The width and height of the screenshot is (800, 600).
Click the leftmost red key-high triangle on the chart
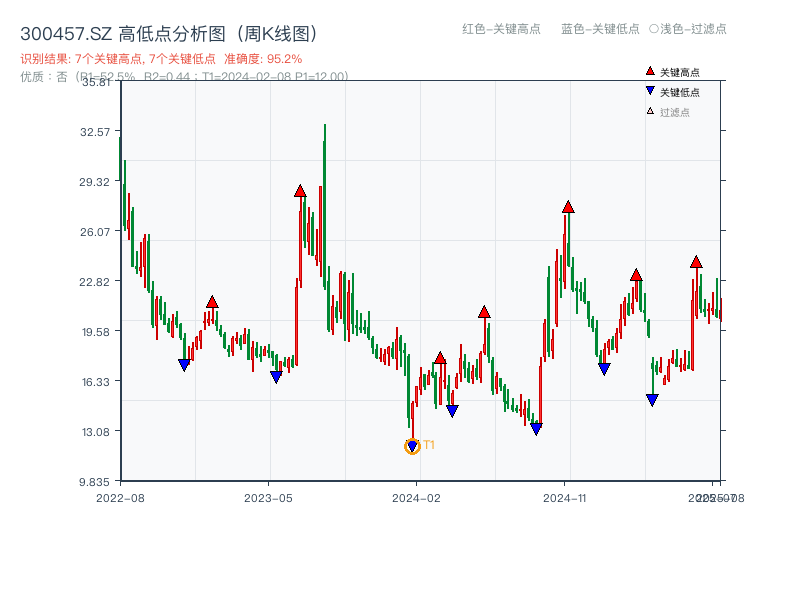click(211, 301)
